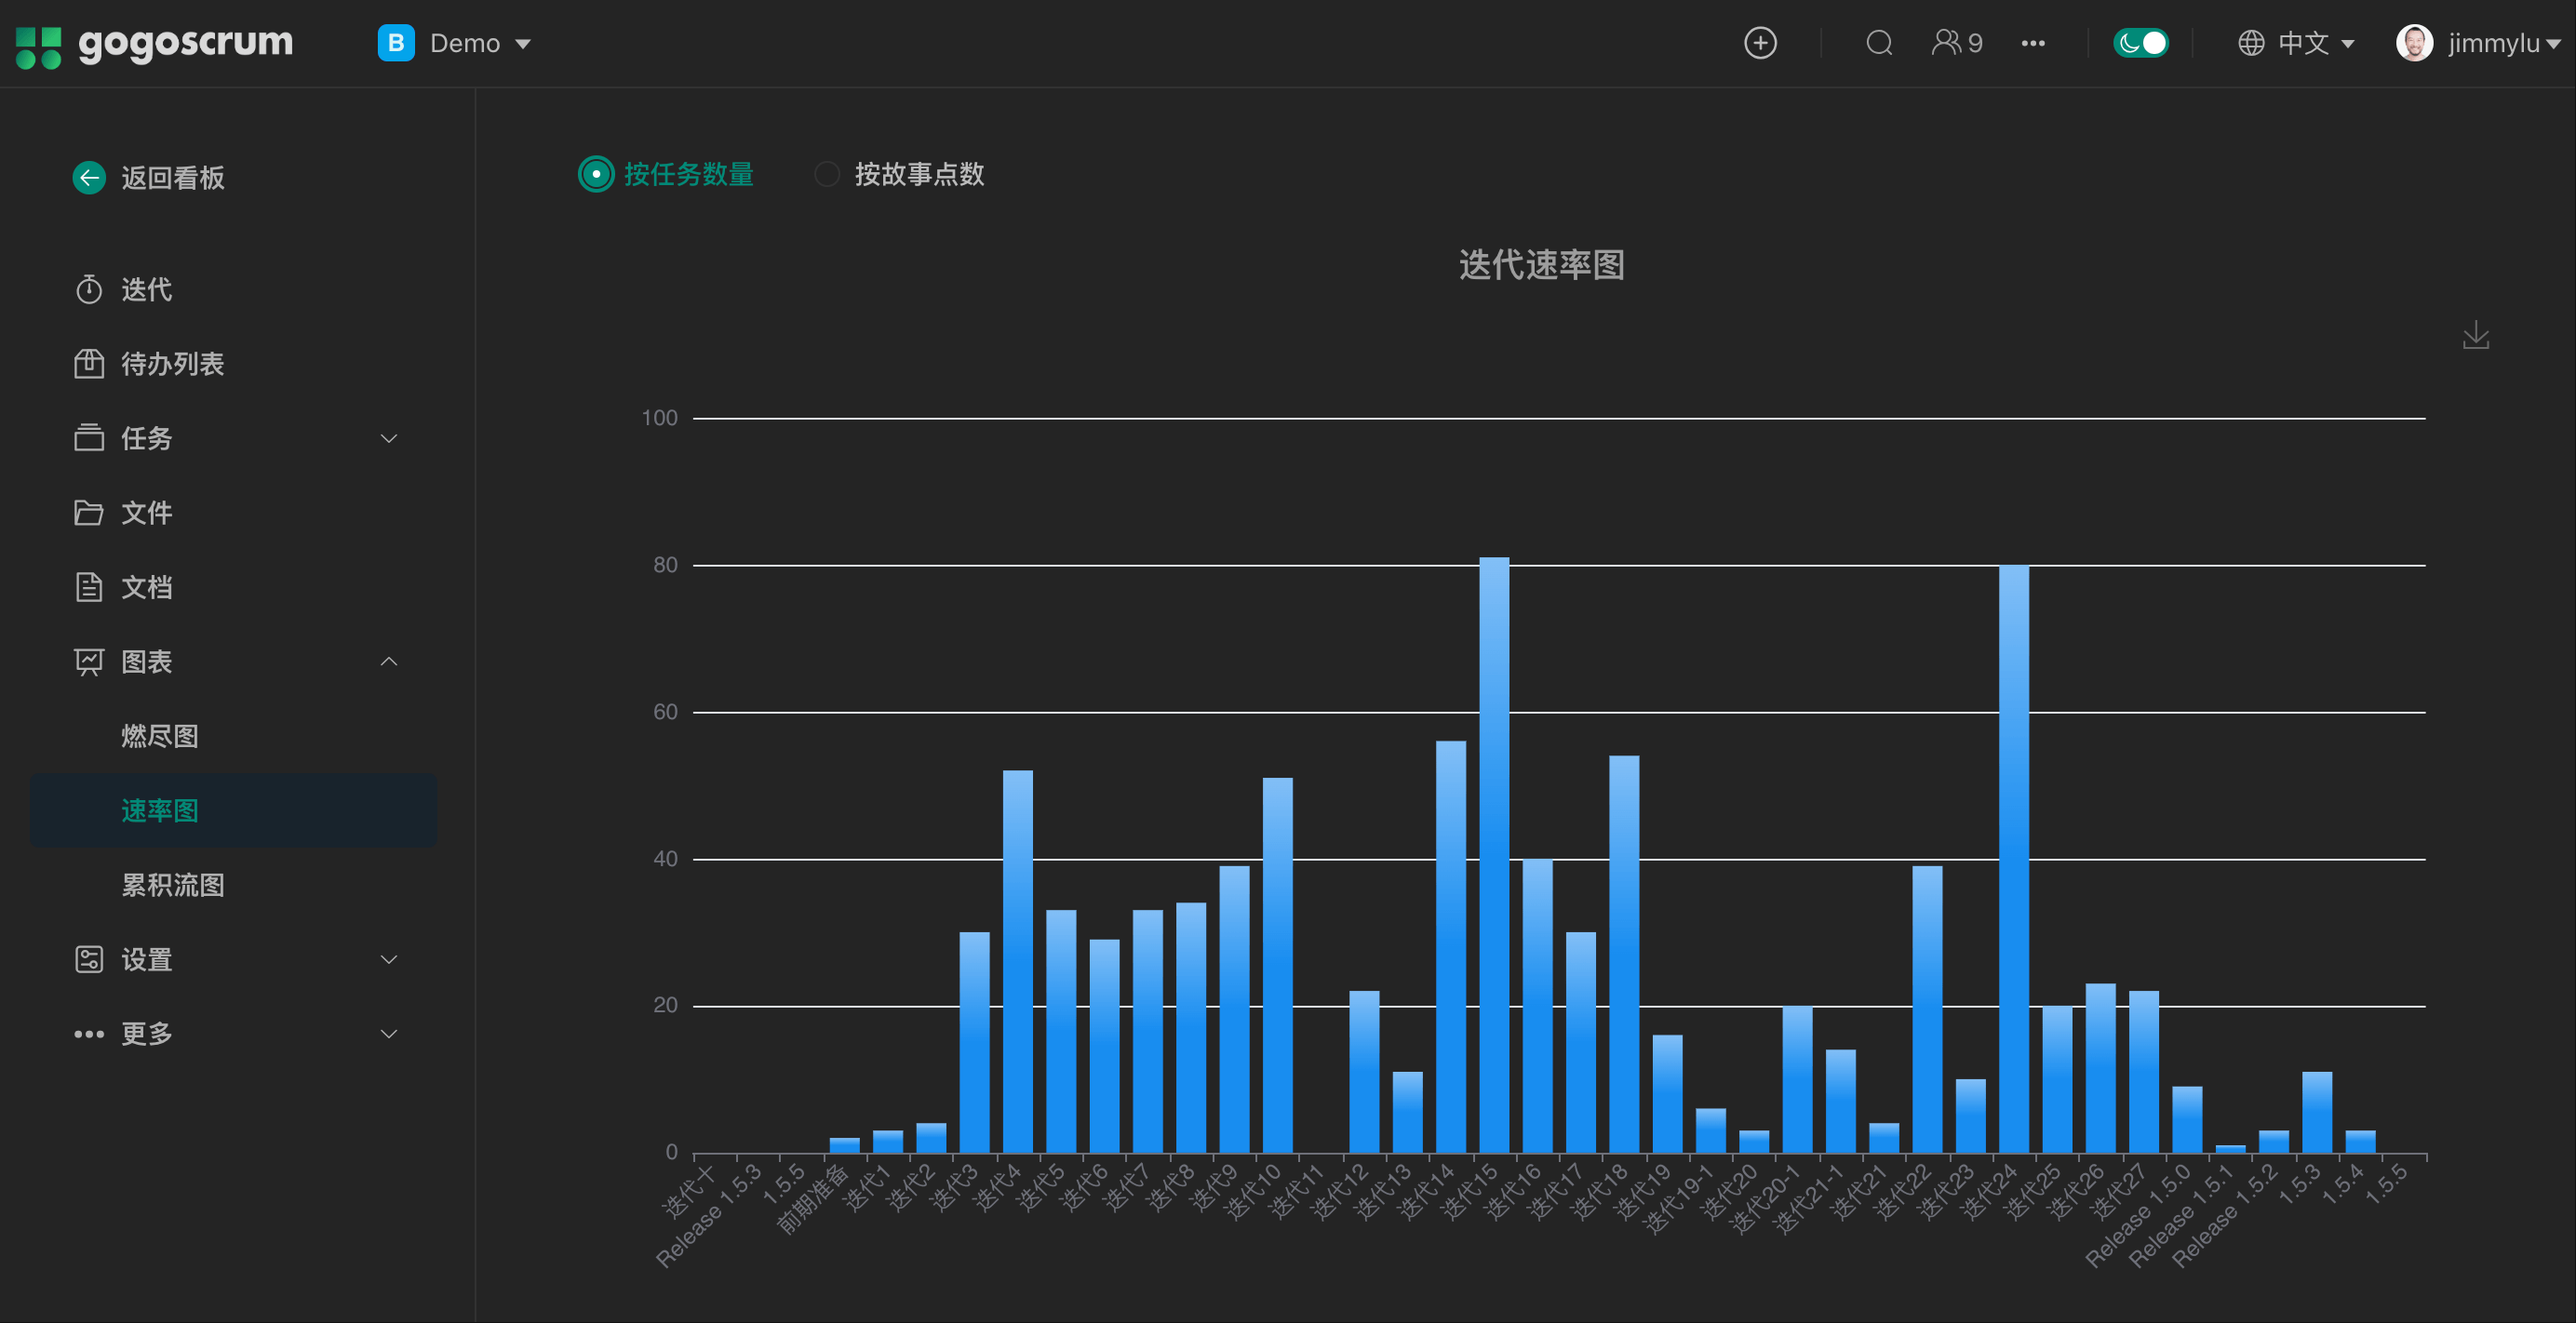2576x1323 pixels.
Task: Go to 待办列表 backlog page
Action: point(172,364)
